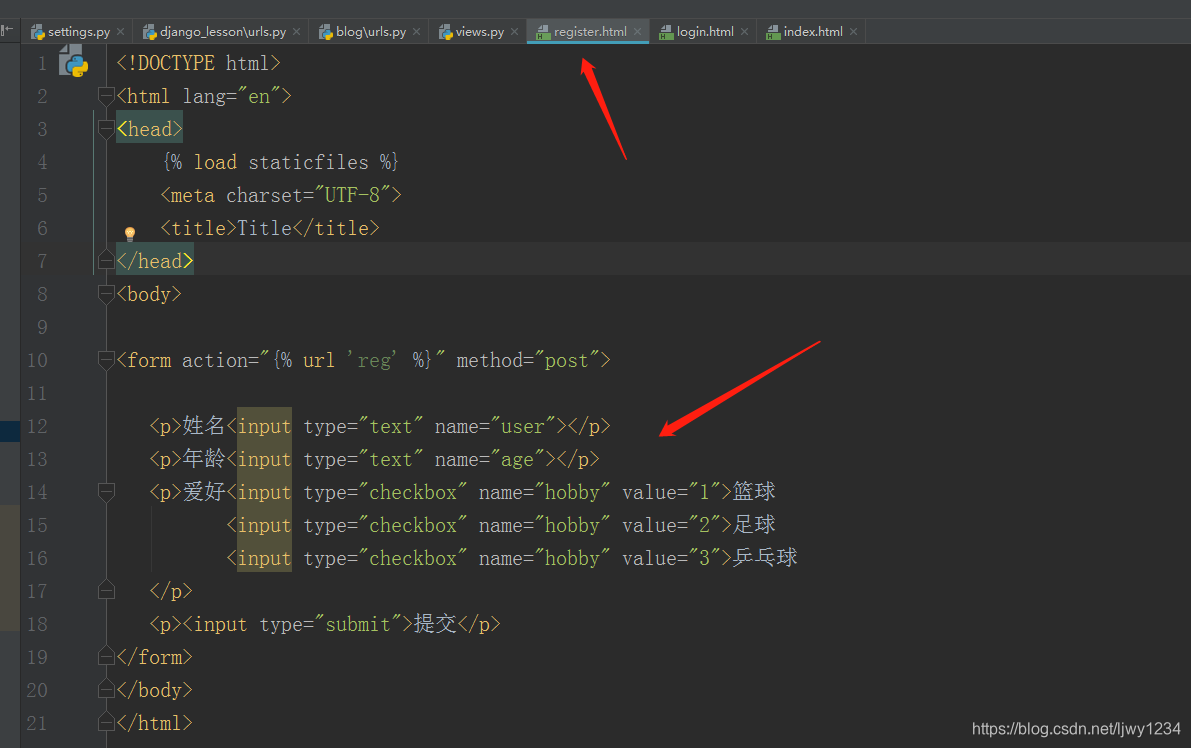Click the hide tool window icon at top left
Viewport: 1191px width, 748px height.
[8, 30]
